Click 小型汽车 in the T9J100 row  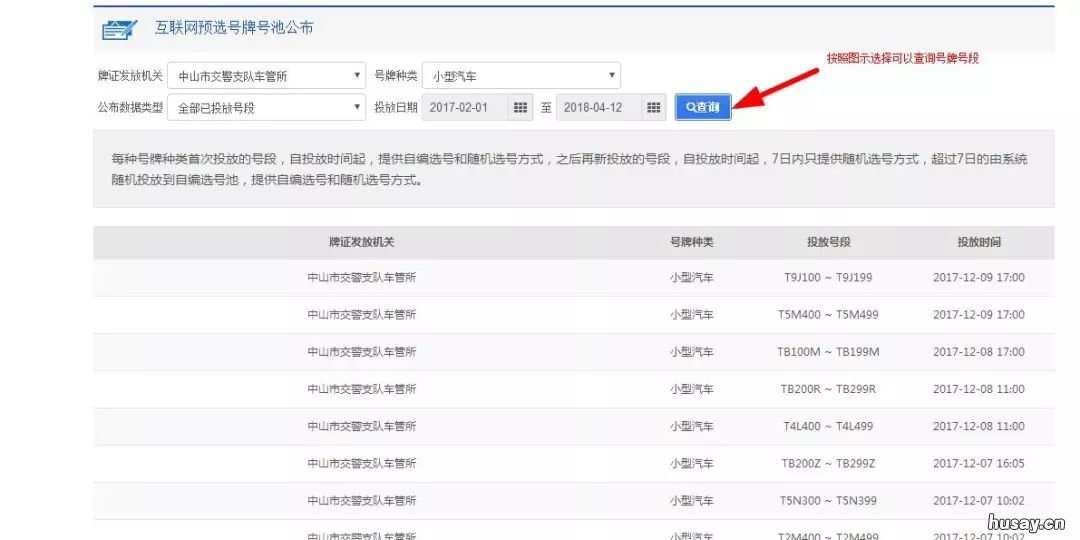click(x=692, y=278)
